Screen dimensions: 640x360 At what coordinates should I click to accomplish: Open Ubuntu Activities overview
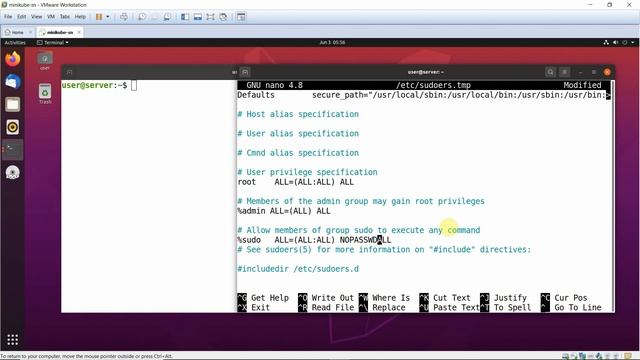15,42
